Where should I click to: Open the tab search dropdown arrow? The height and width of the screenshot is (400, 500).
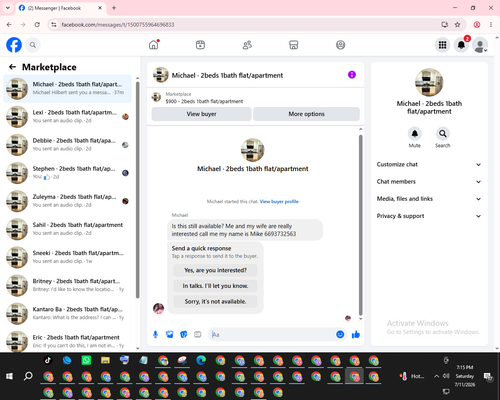(8, 8)
